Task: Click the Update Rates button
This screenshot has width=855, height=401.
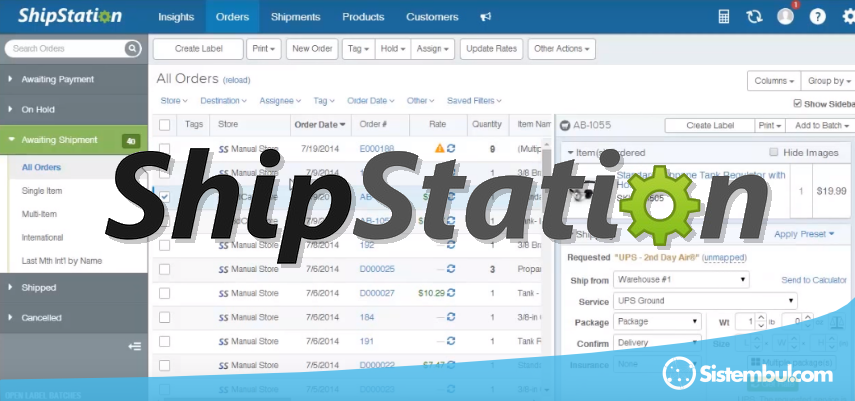Action: pyautogui.click(x=491, y=49)
